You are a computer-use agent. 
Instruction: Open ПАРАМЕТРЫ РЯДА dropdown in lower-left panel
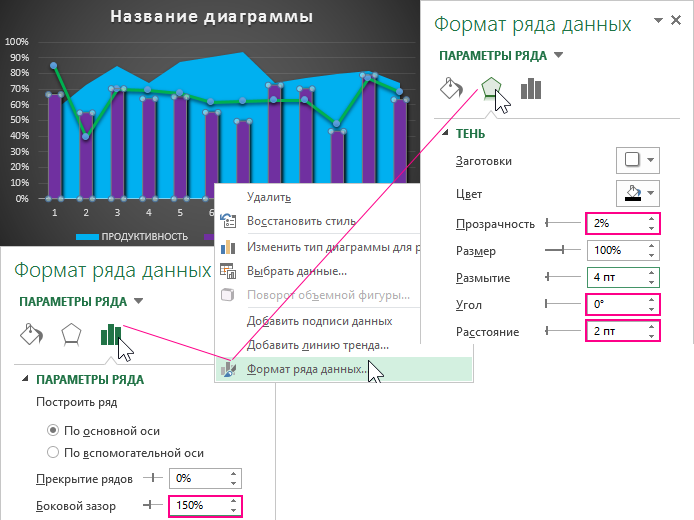[139, 301]
